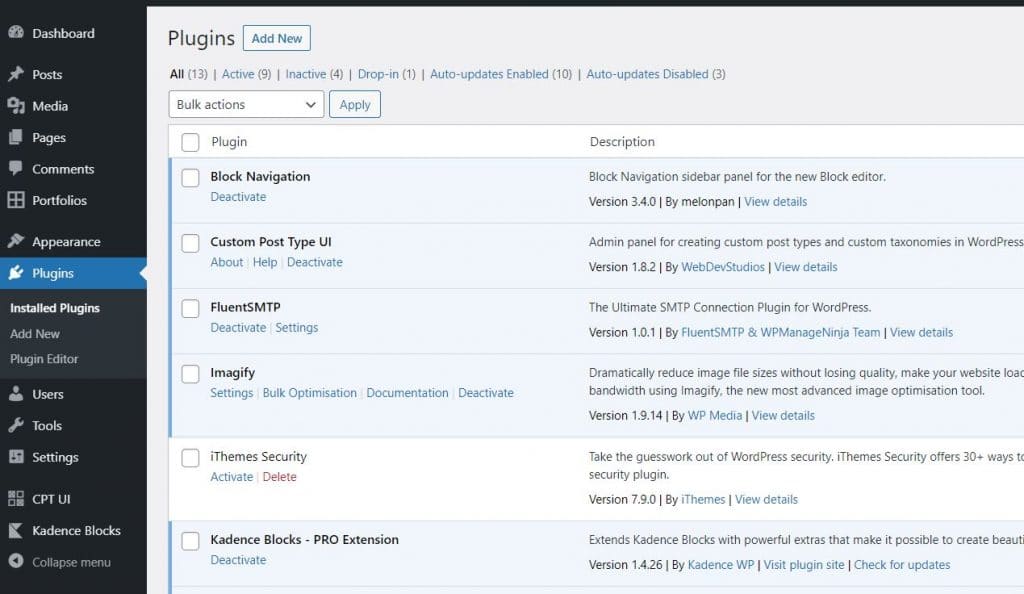
Task: Deactivate the FluentSMTP plugin
Action: coord(238,327)
